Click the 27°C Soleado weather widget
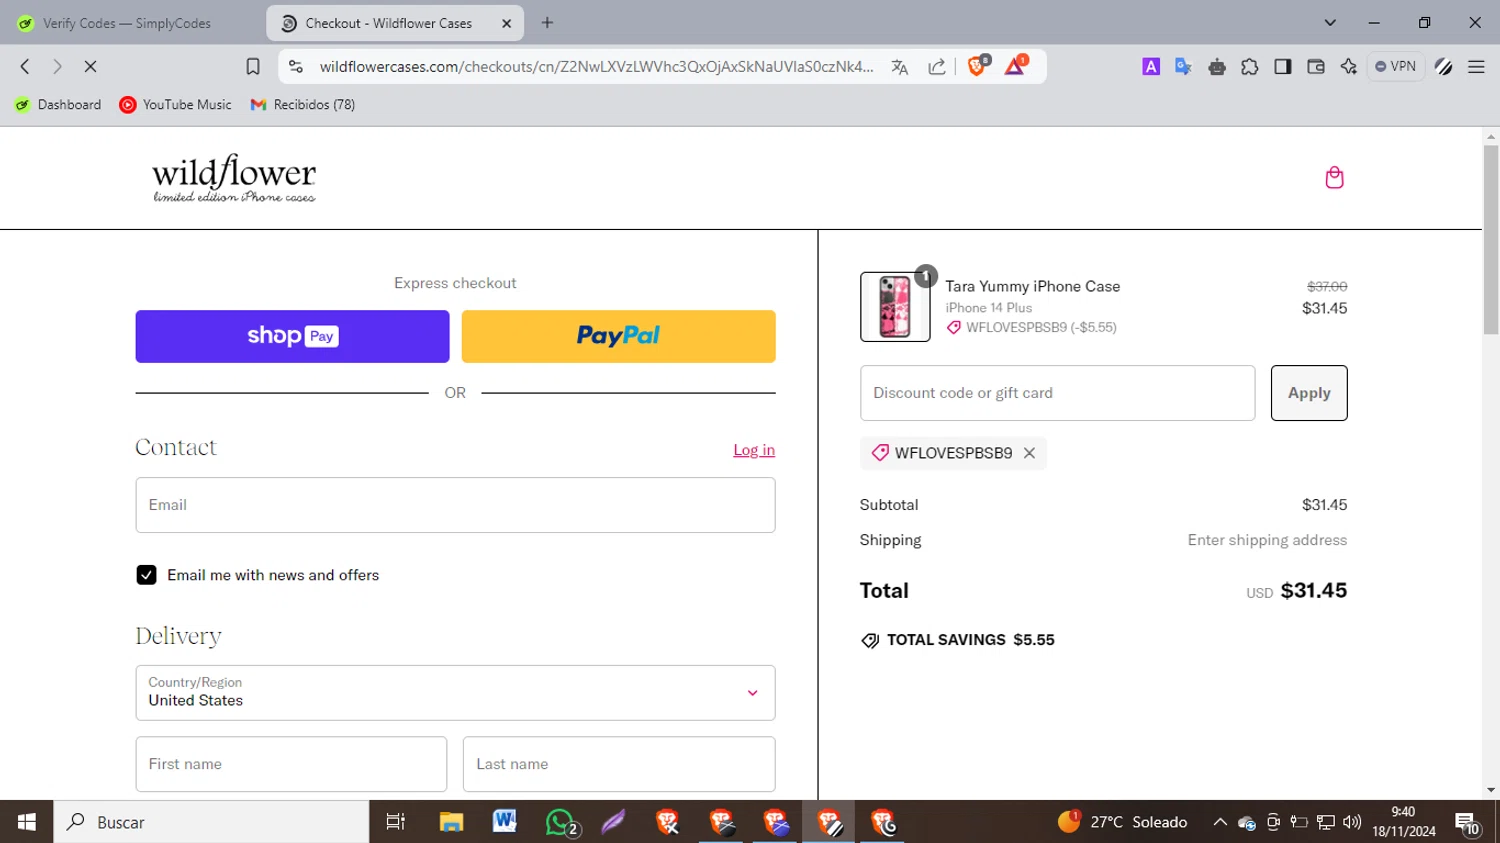 pyautogui.click(x=1122, y=822)
